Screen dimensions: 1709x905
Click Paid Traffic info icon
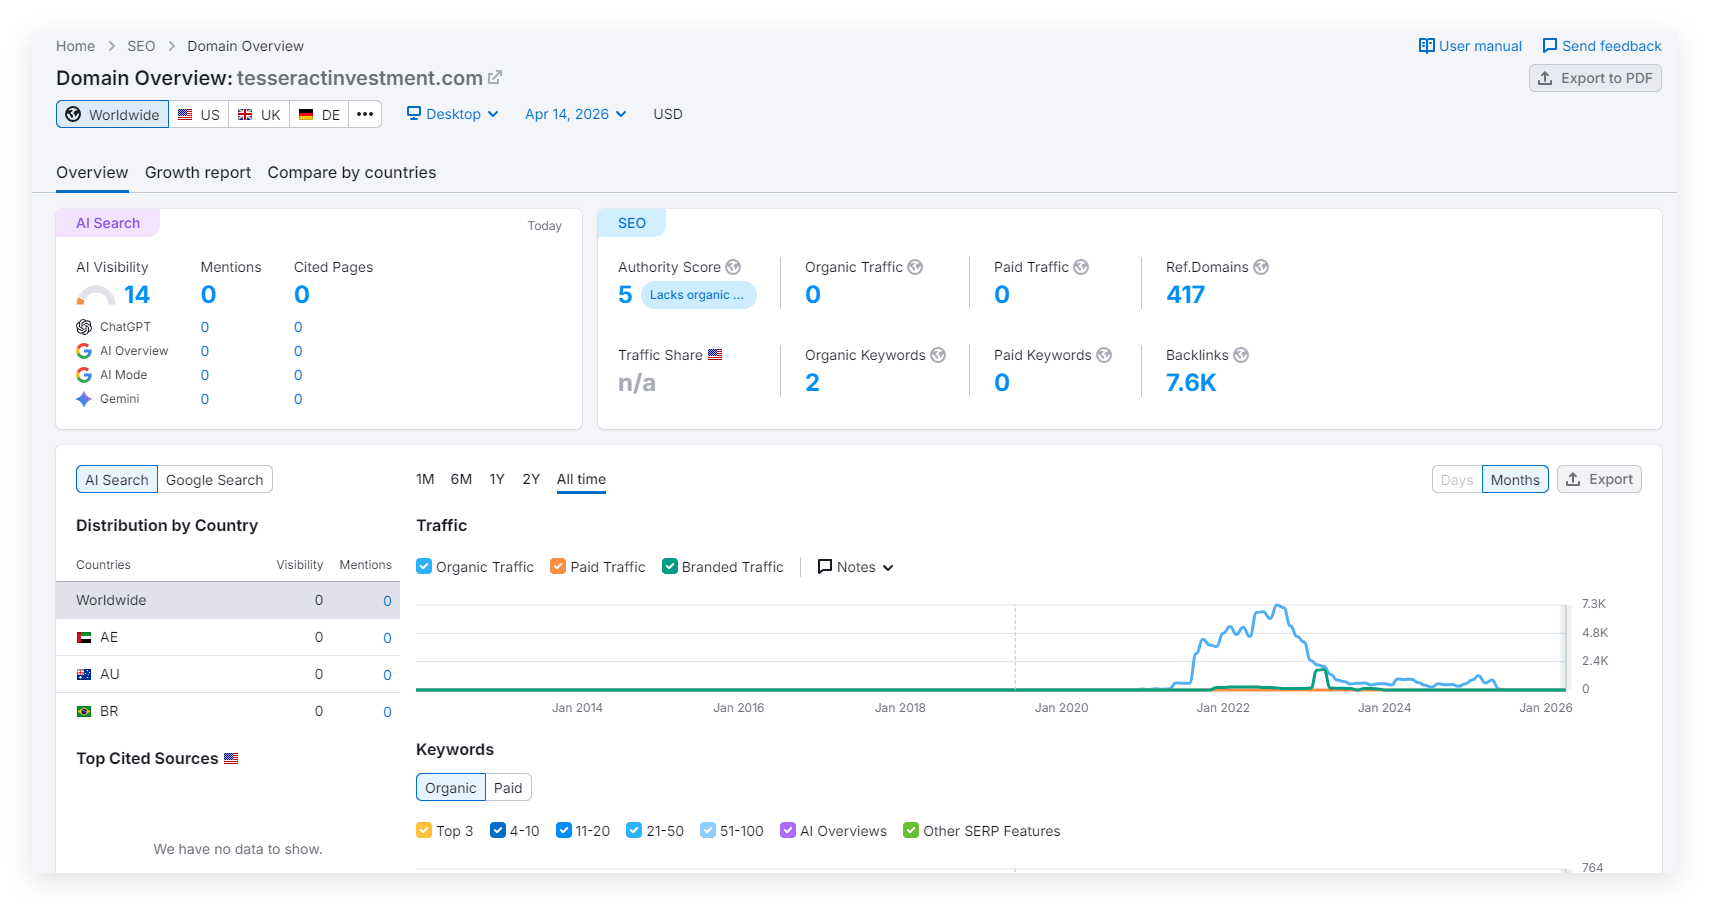coord(1081,267)
